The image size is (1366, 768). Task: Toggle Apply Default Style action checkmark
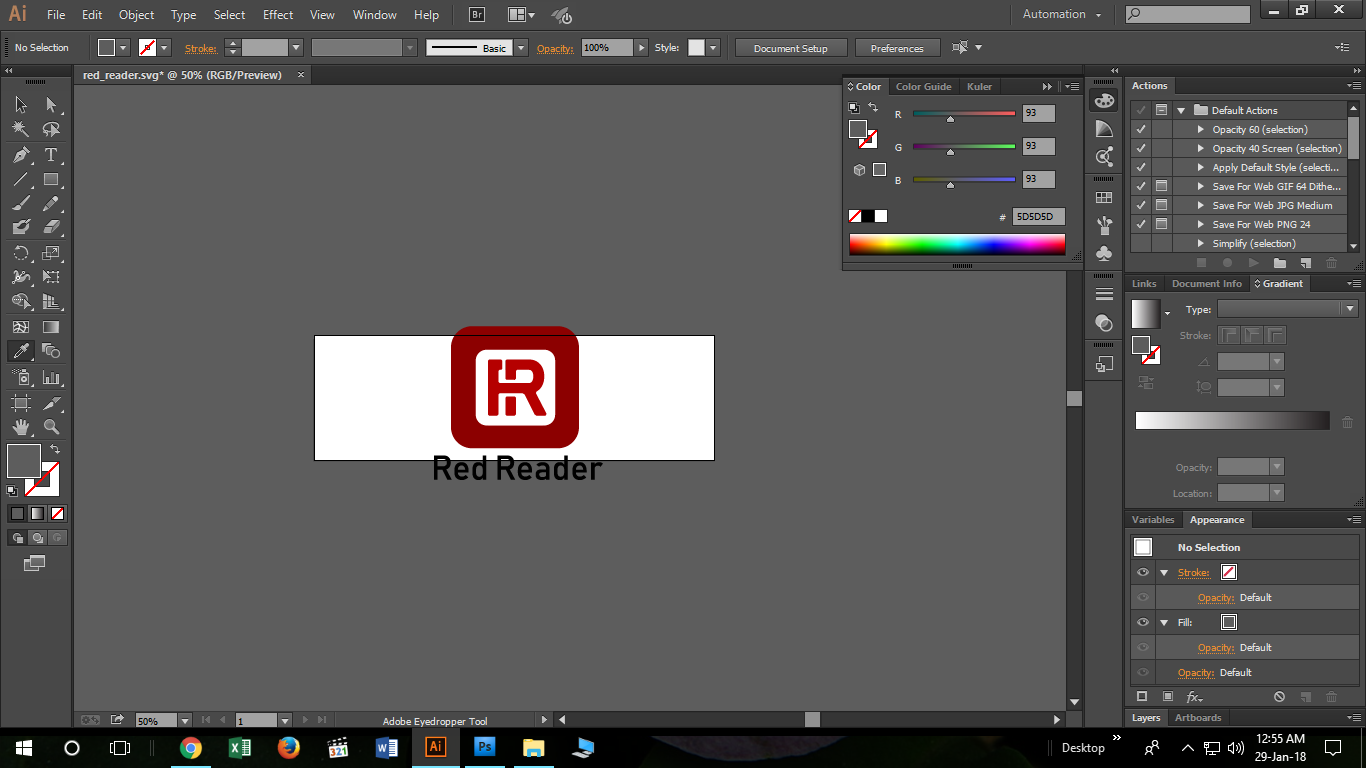tap(1141, 167)
